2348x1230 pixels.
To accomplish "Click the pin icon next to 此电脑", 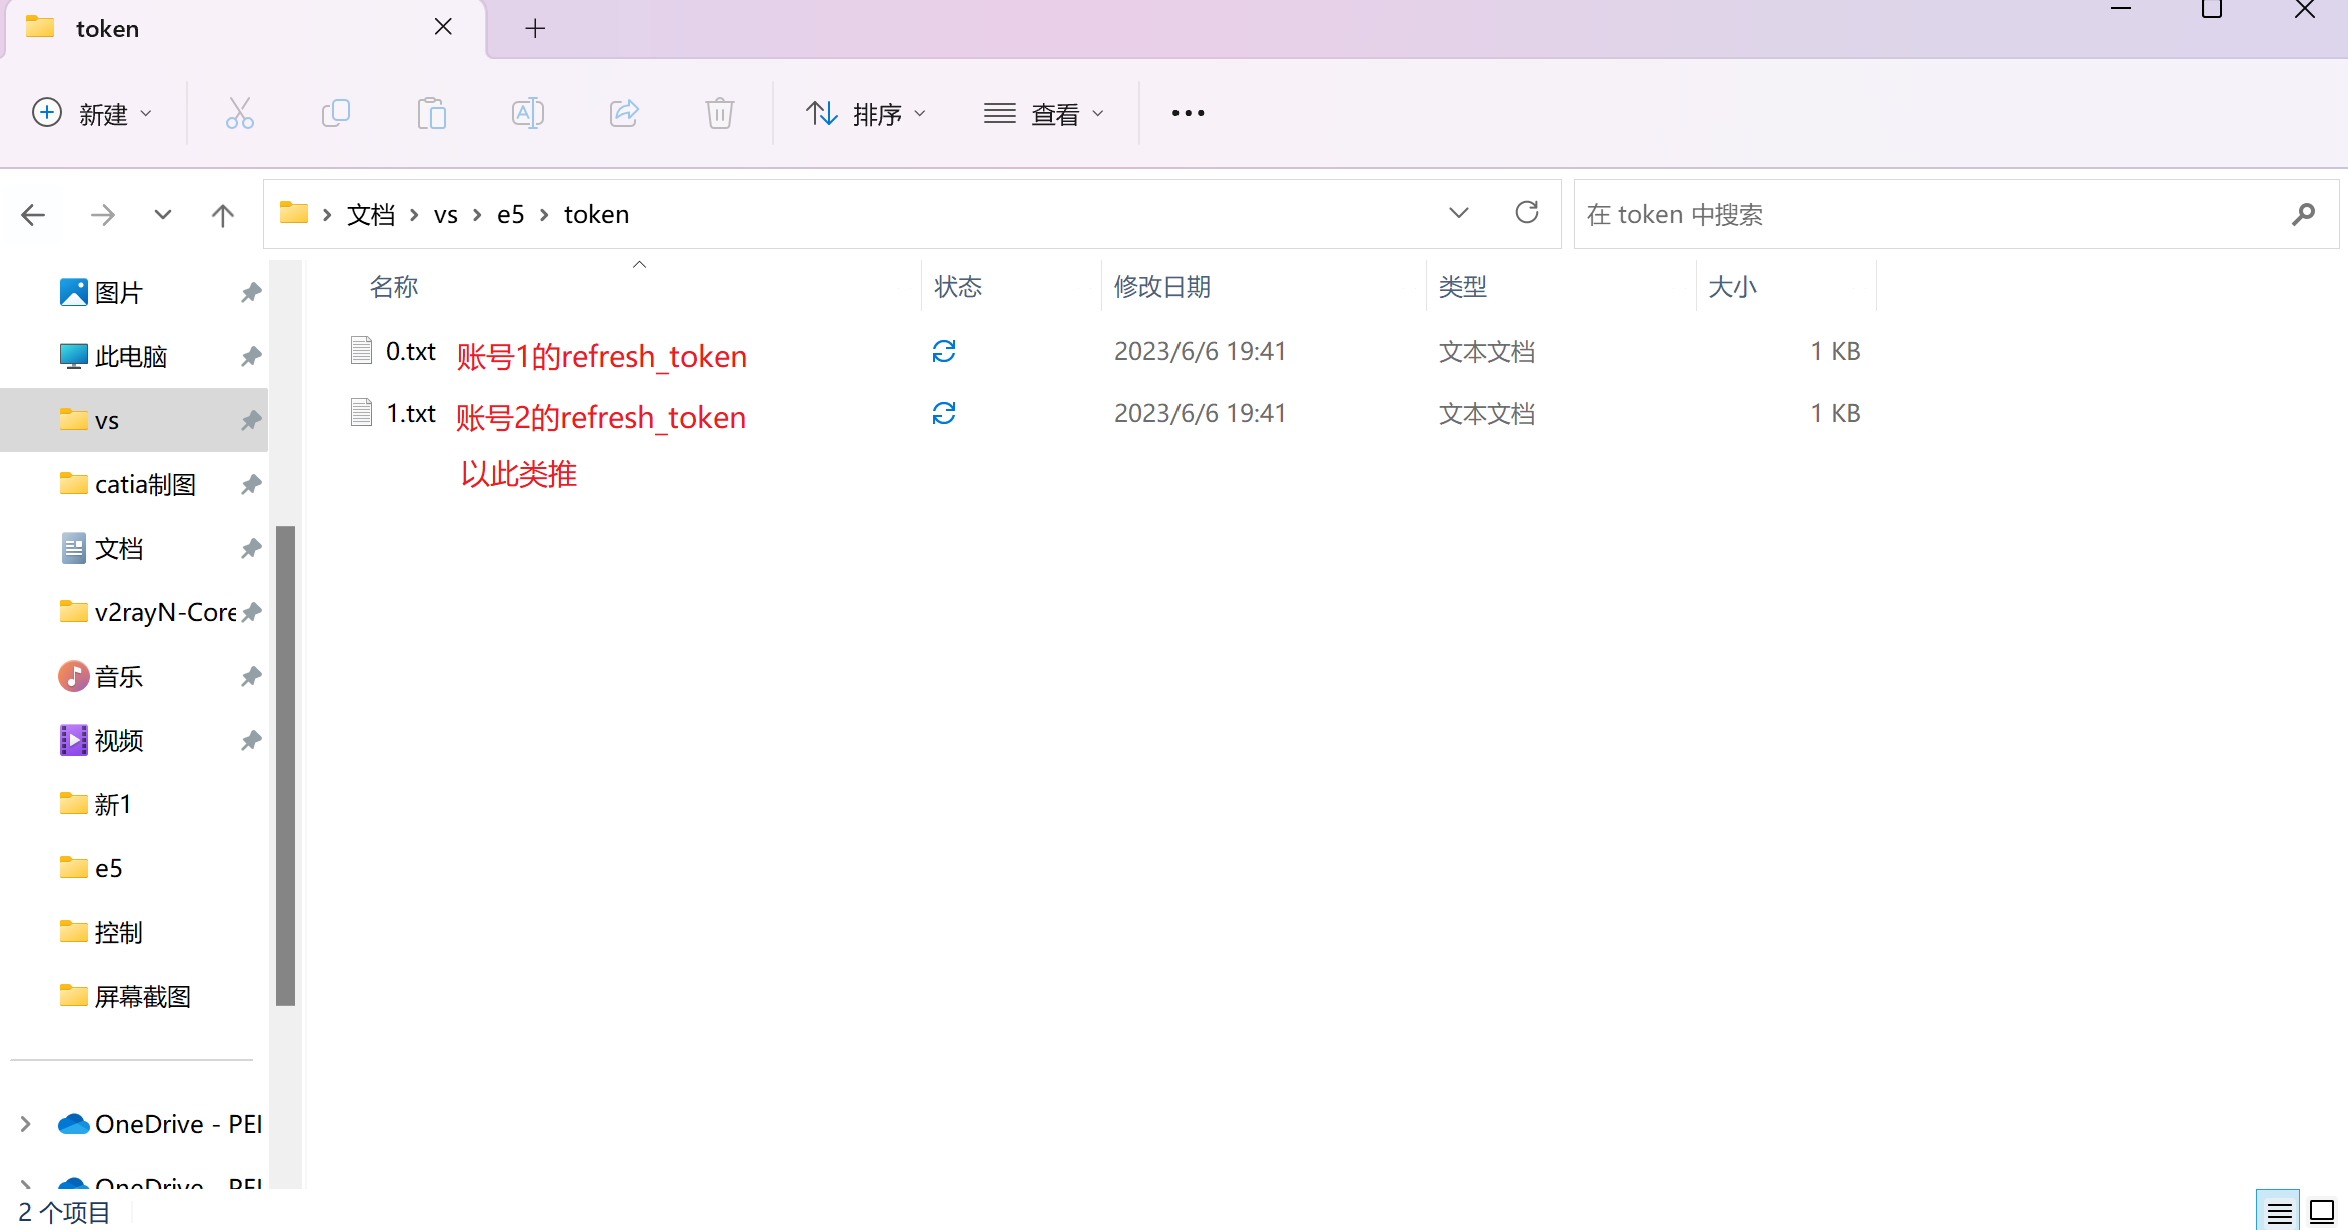I will [x=251, y=356].
